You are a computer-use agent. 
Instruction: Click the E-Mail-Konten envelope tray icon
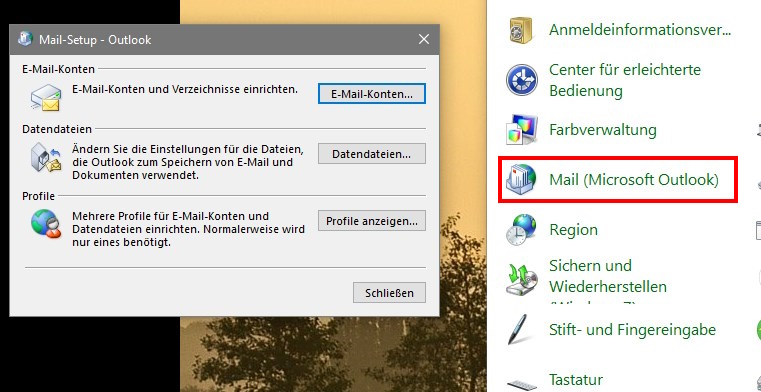[x=45, y=98]
